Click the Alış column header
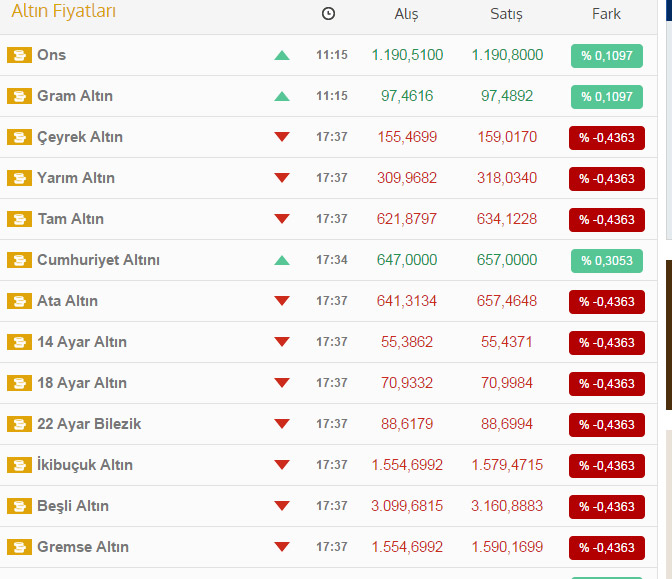672x579 pixels. pos(407,14)
